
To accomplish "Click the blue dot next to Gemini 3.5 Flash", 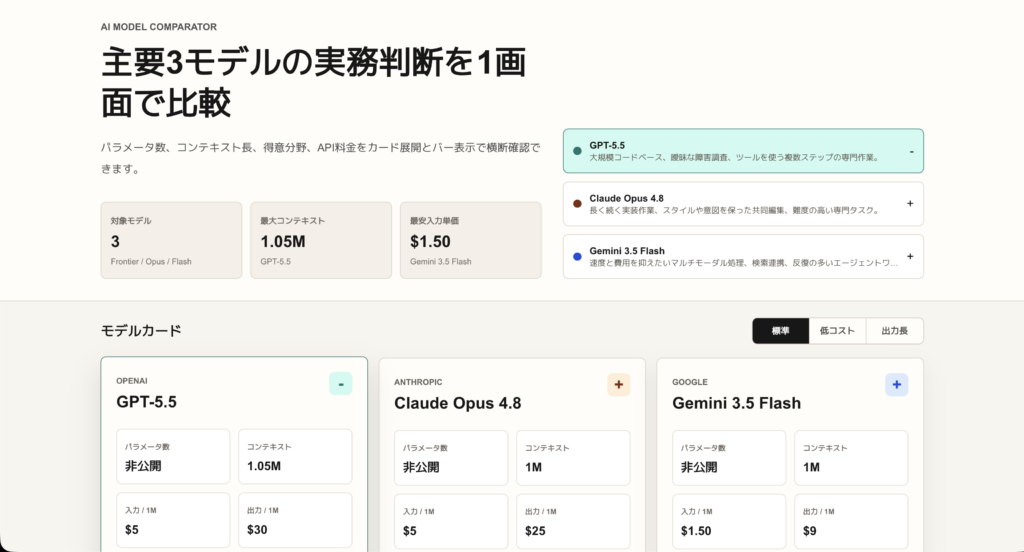I will [577, 257].
